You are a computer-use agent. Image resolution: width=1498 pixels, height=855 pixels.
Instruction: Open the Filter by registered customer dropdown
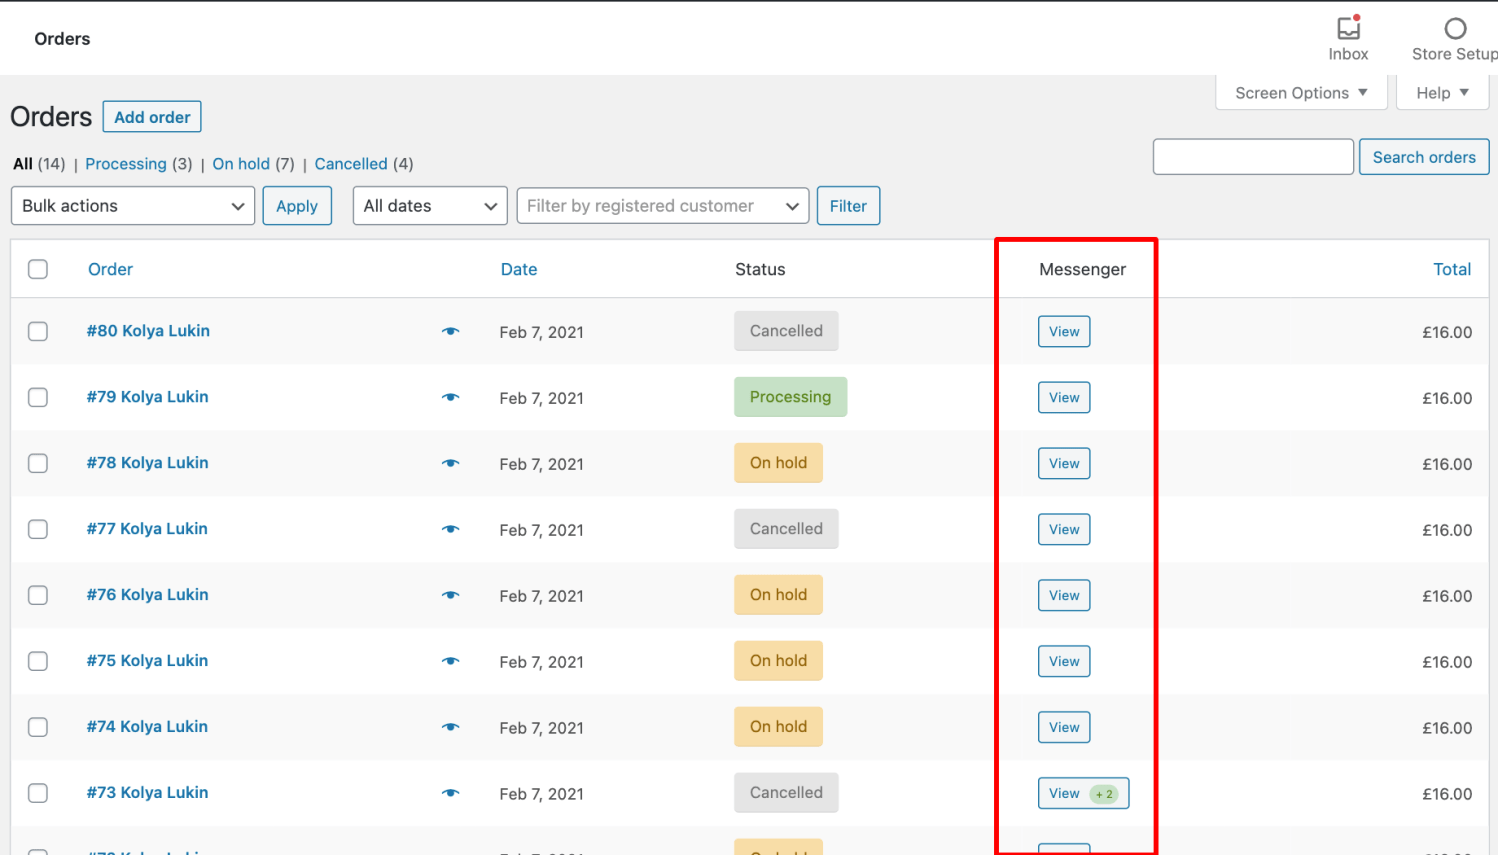pyautogui.click(x=662, y=206)
